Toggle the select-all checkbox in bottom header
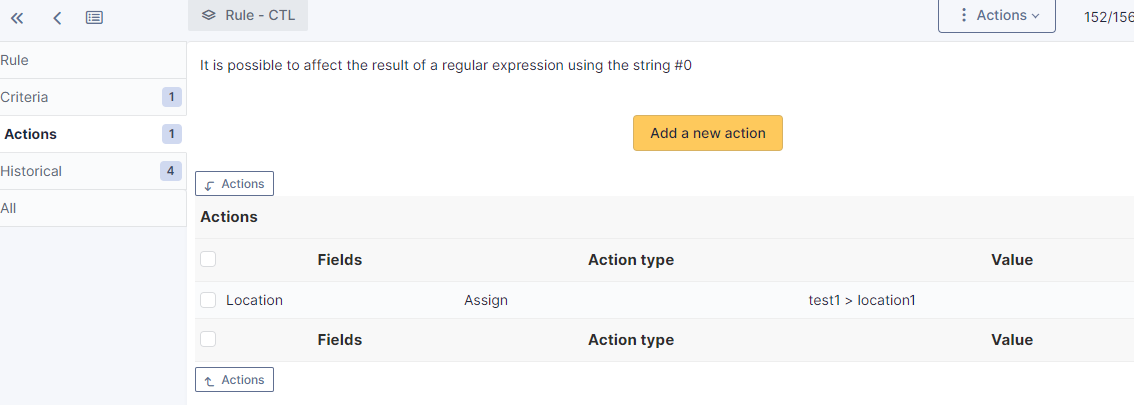Screen dimensions: 1134x405 pos(208,339)
